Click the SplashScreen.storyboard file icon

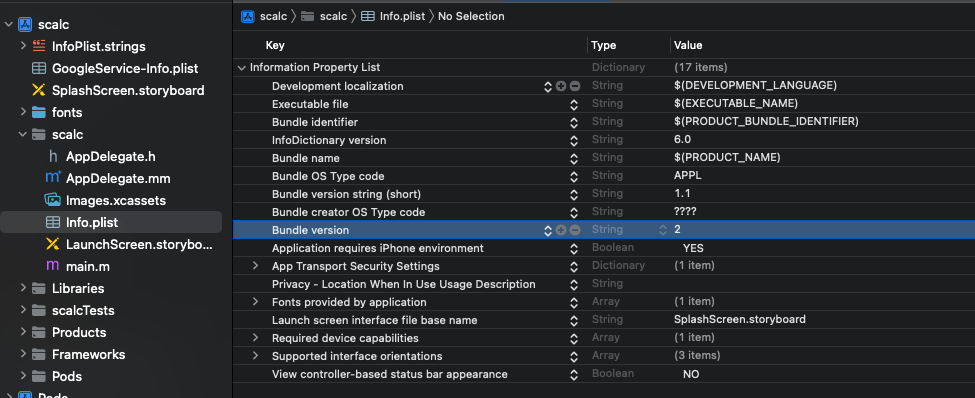[39, 90]
